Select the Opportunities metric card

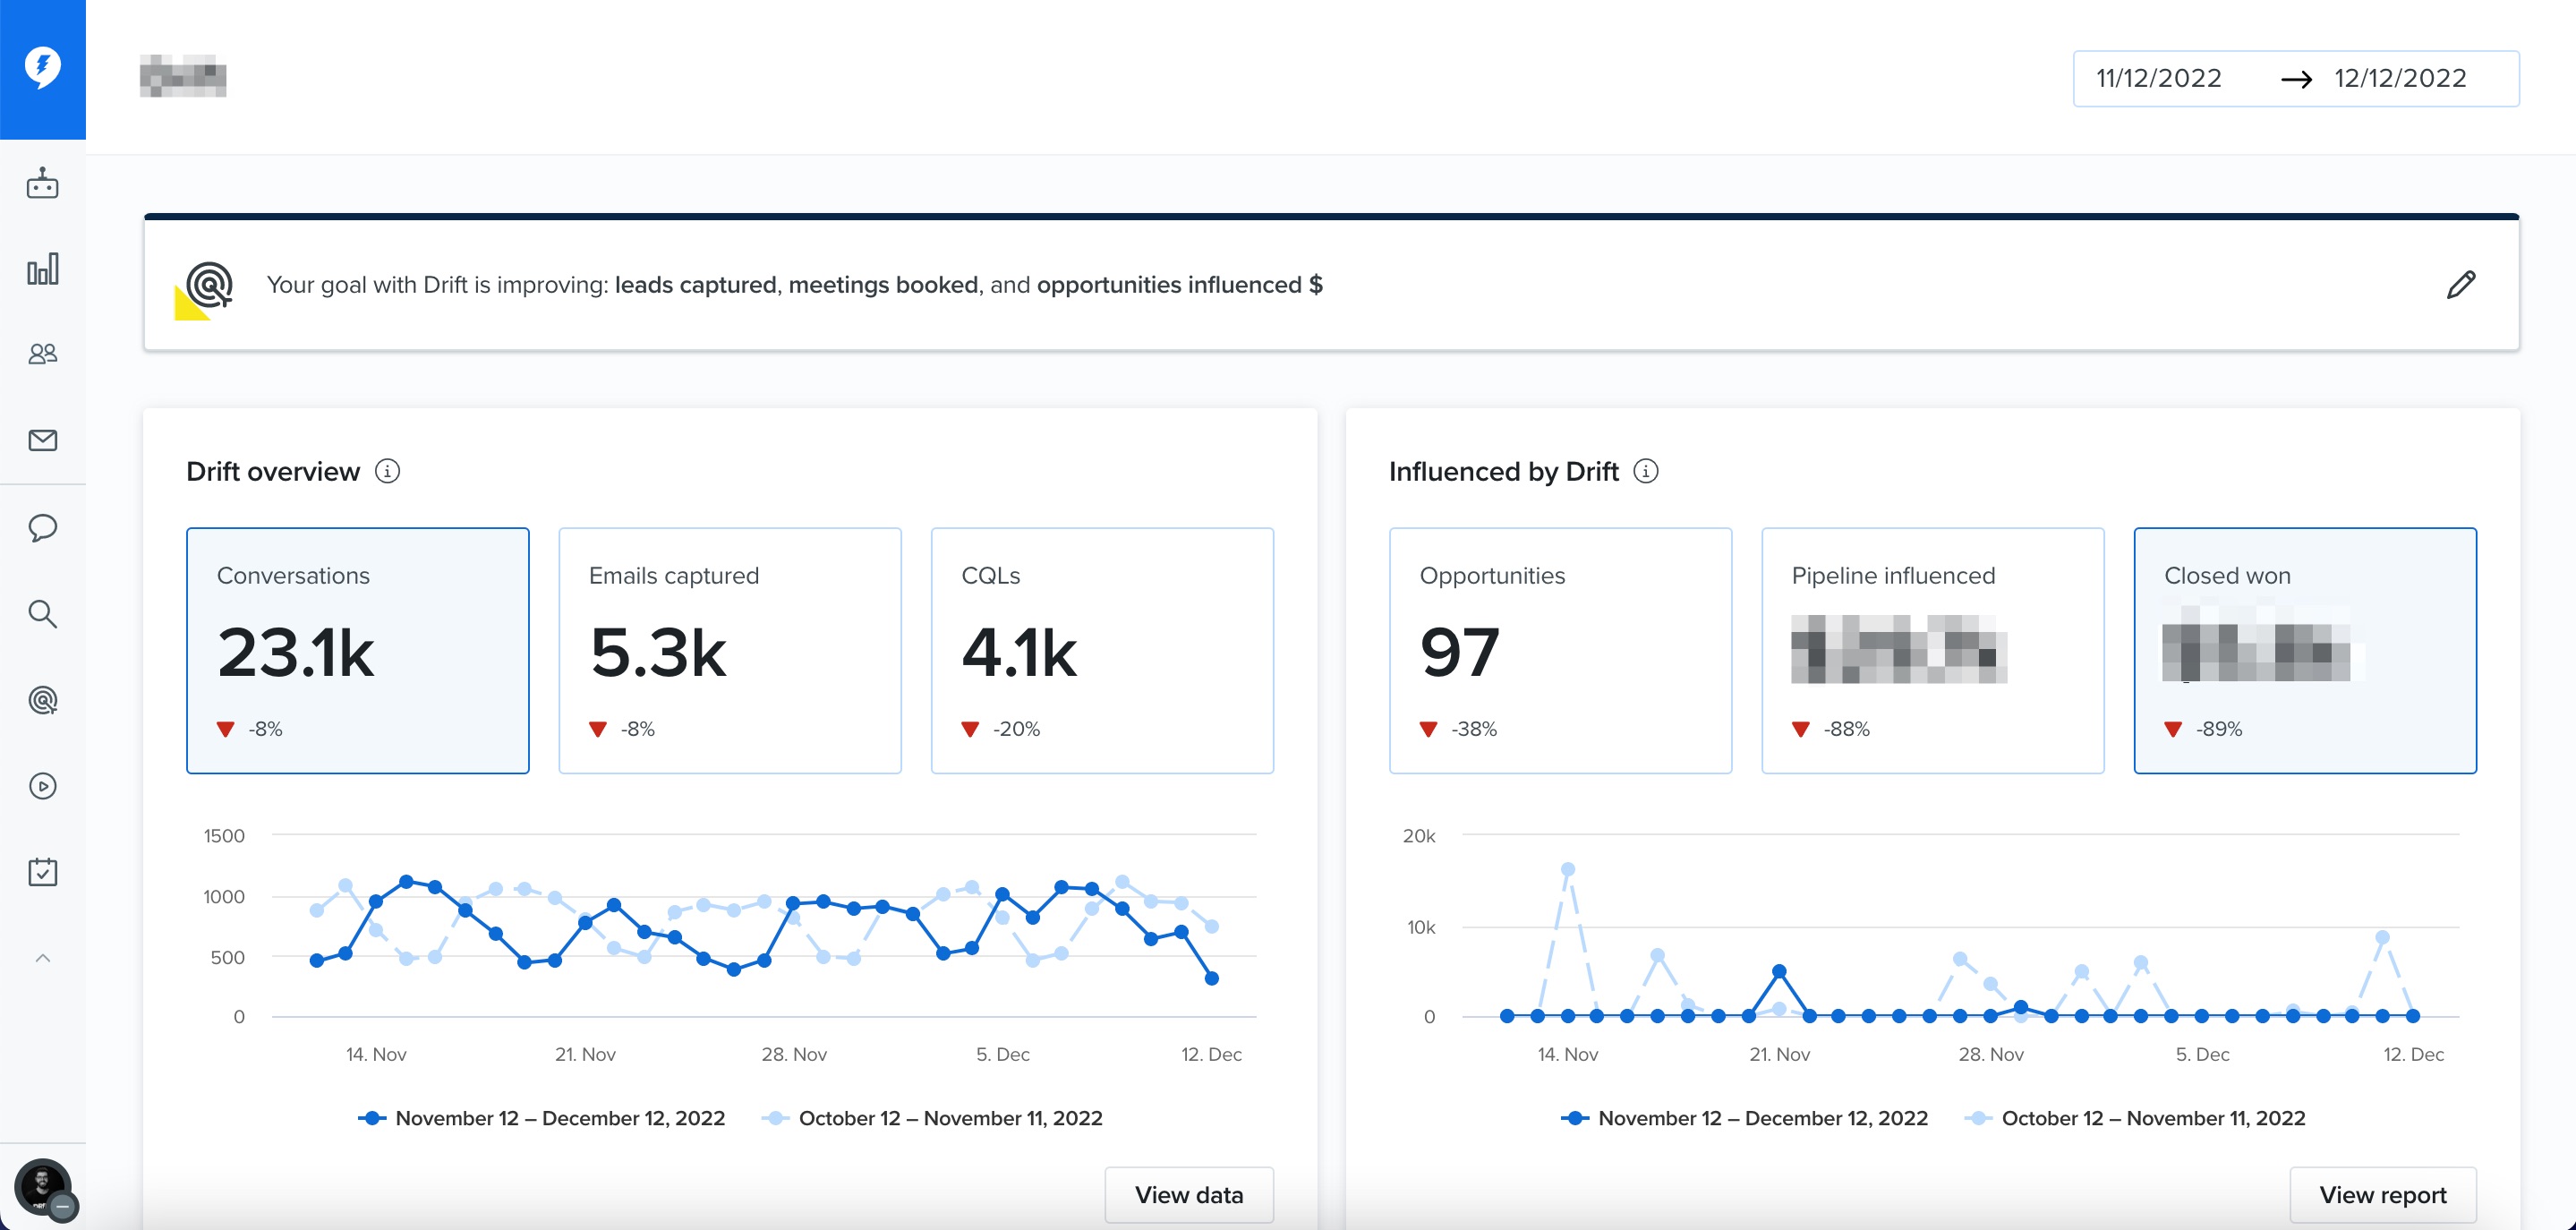1560,650
